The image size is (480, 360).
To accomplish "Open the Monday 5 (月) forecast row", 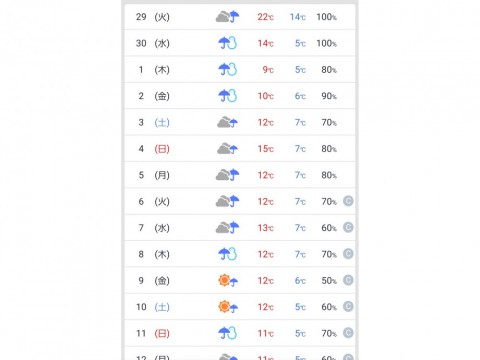I will [240, 175].
